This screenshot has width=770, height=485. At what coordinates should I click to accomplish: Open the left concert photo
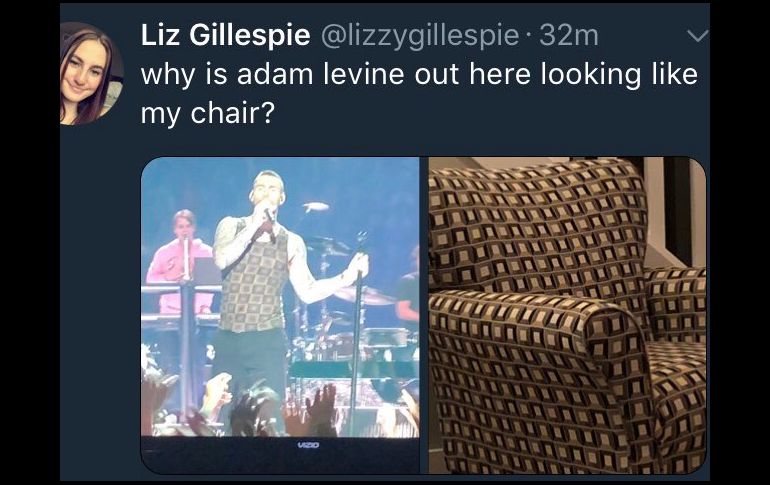[280, 315]
